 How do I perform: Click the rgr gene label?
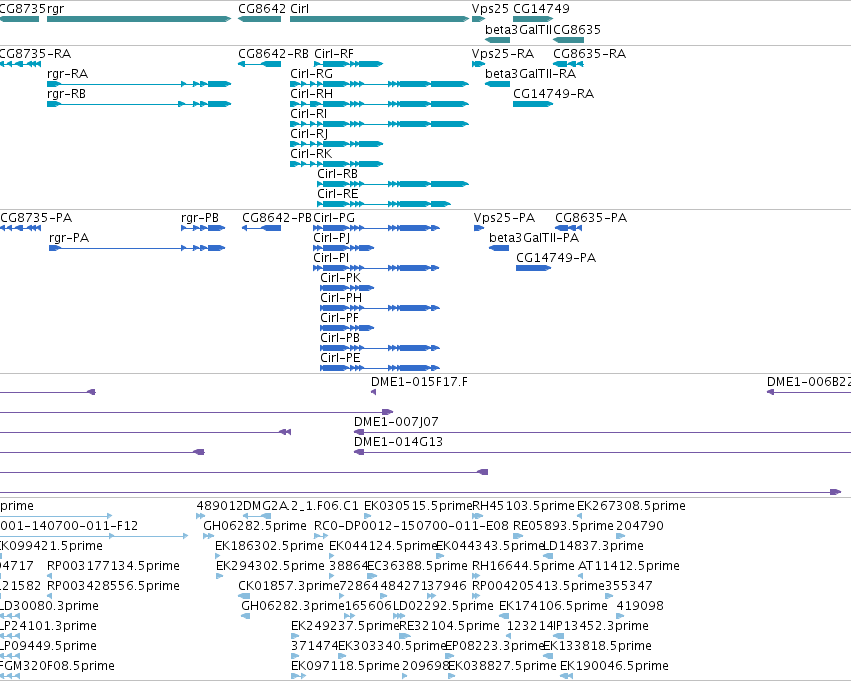[55, 9]
